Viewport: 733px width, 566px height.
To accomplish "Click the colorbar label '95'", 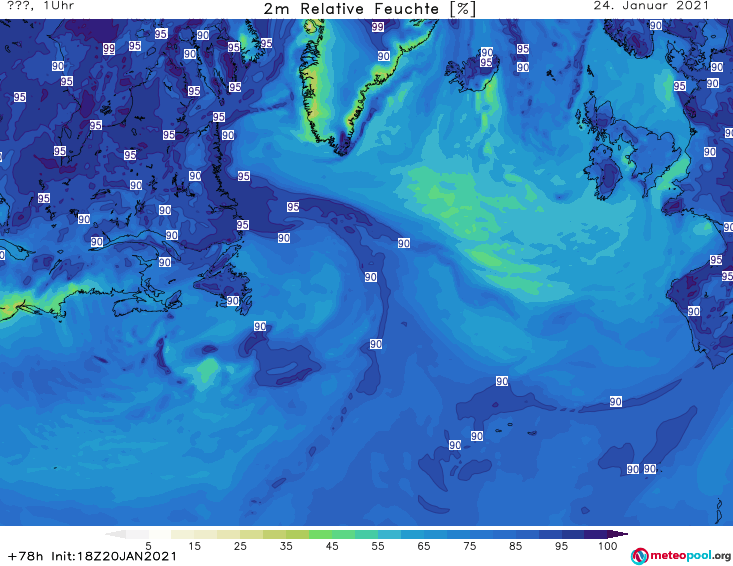I will coord(561,546).
